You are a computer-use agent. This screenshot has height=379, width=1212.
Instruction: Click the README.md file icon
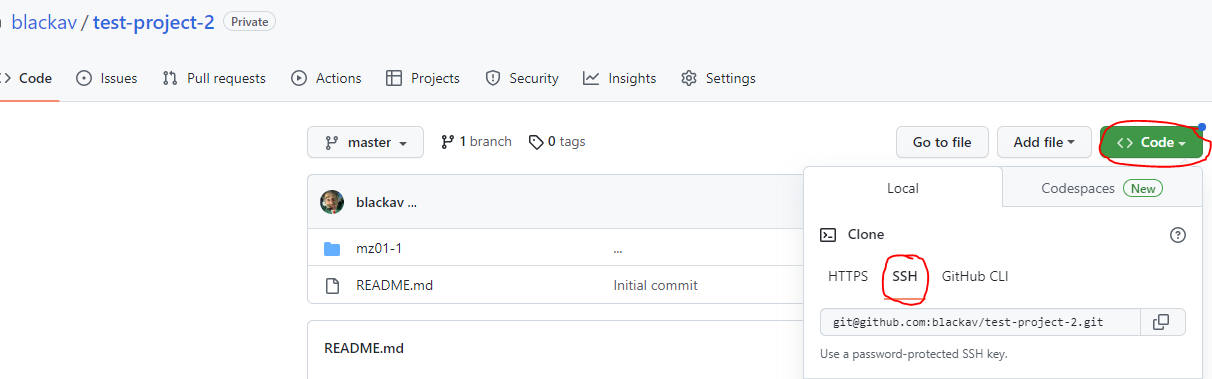pos(333,285)
